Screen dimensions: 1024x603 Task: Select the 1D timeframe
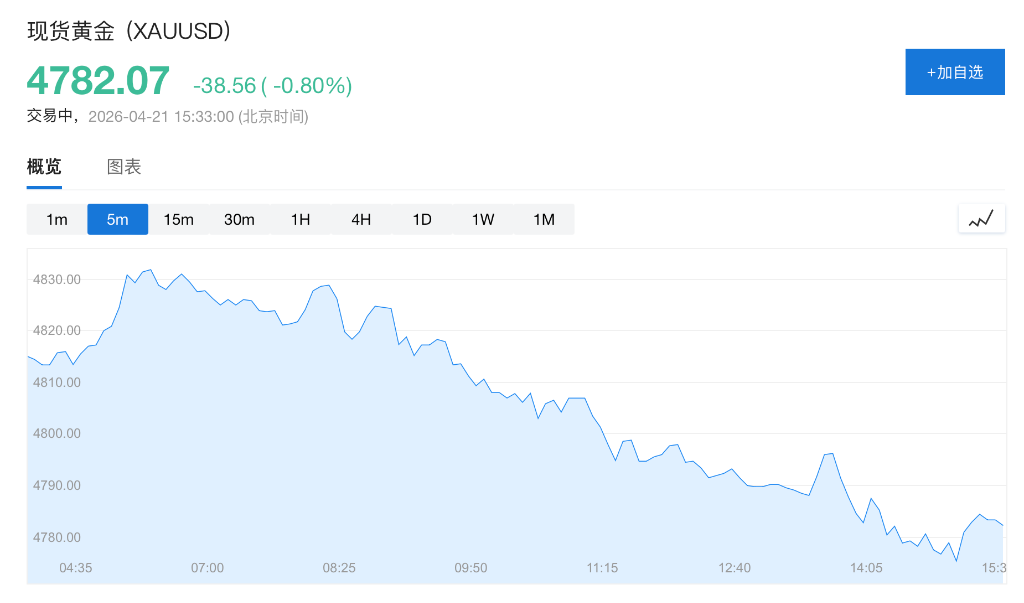[x=422, y=219]
